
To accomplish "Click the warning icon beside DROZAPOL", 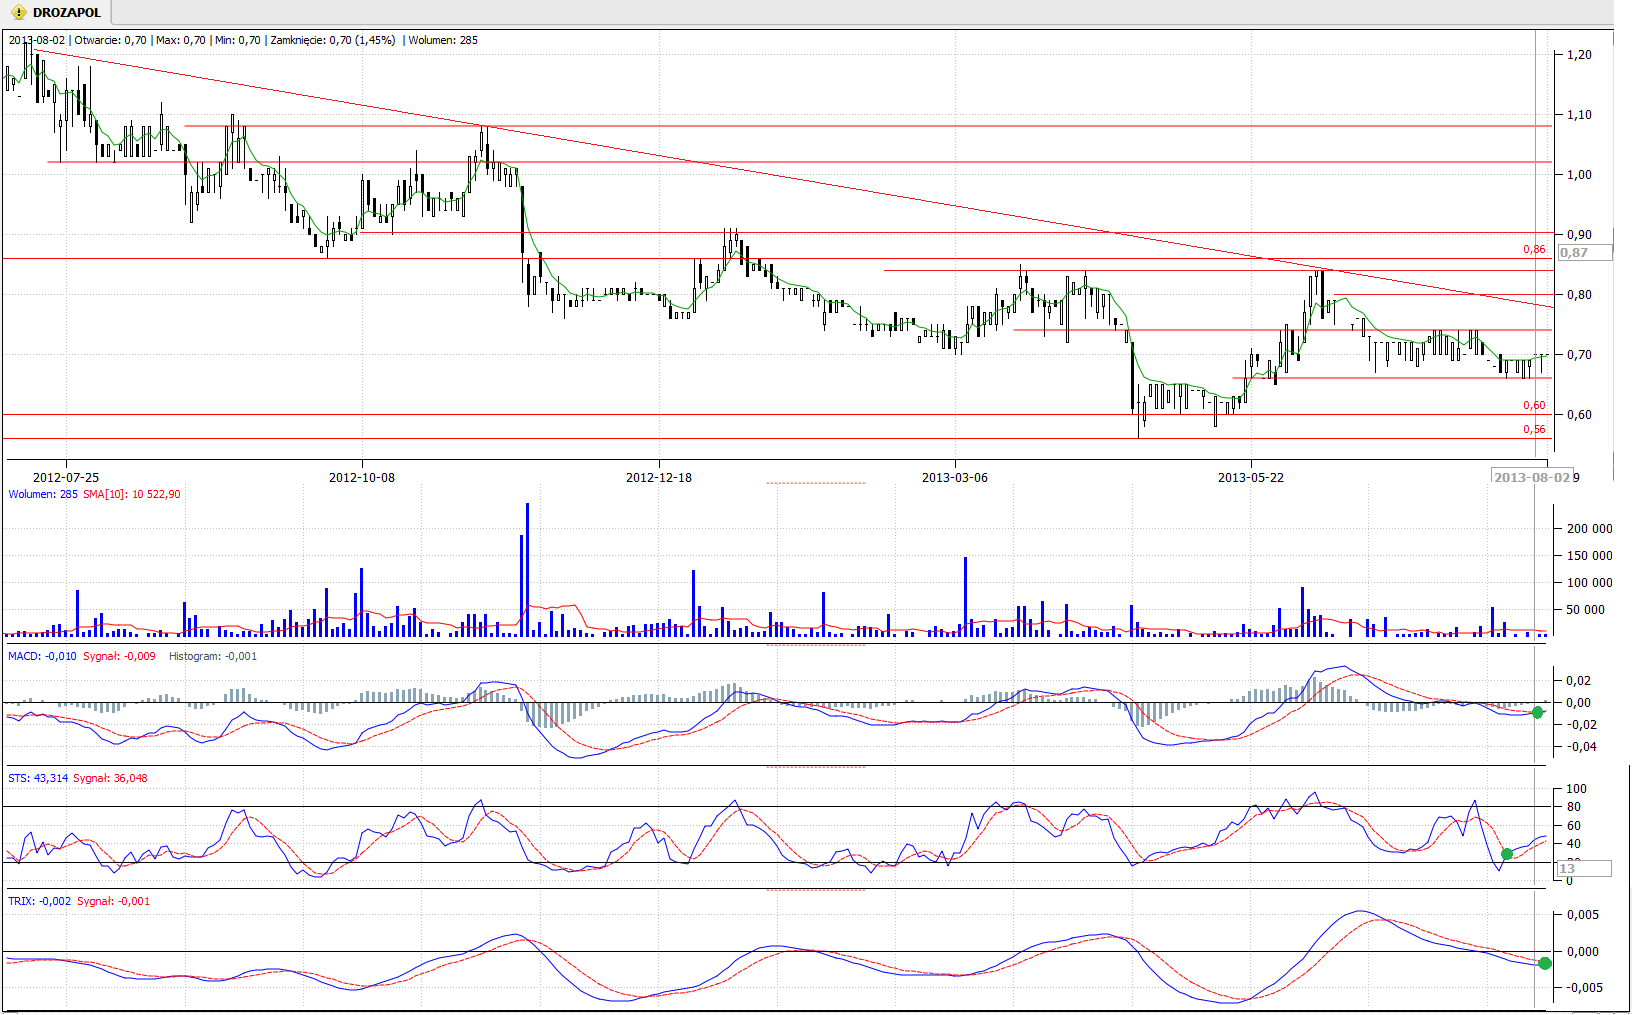I will point(19,12).
